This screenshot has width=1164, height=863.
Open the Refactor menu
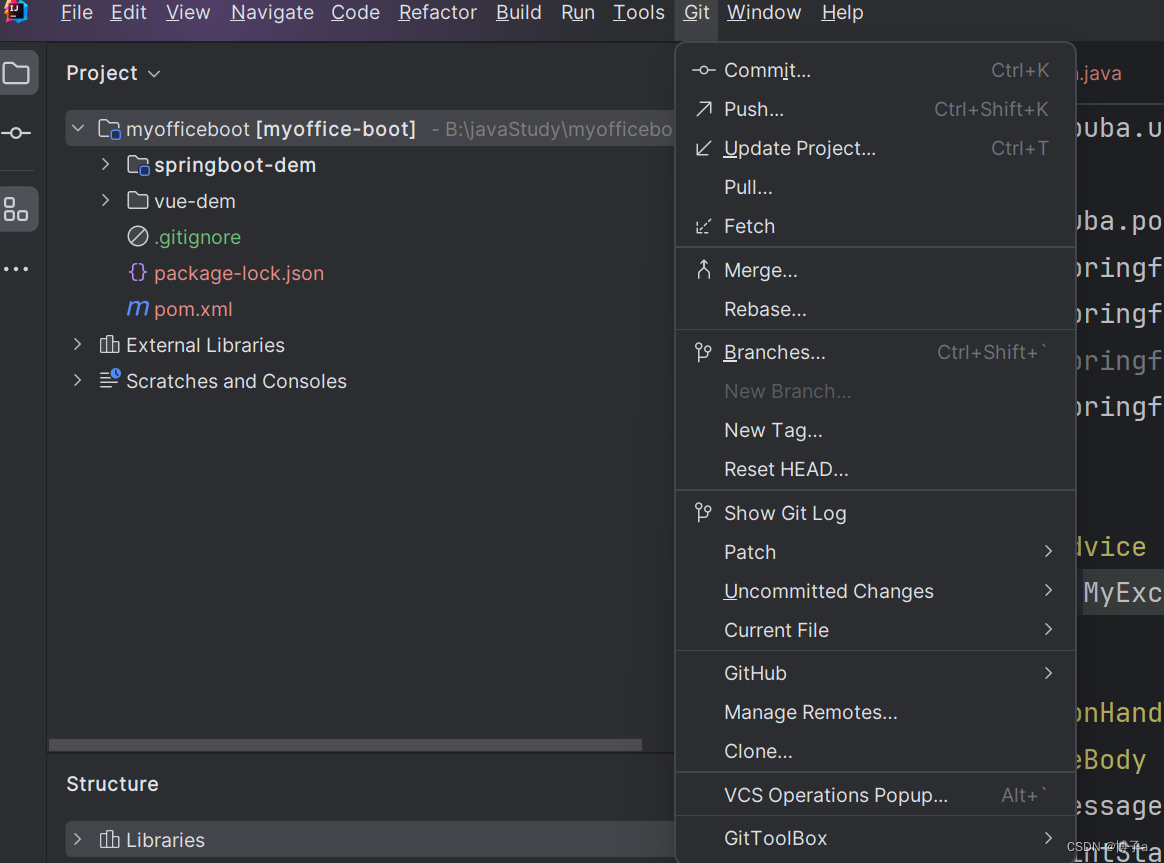[x=437, y=13]
